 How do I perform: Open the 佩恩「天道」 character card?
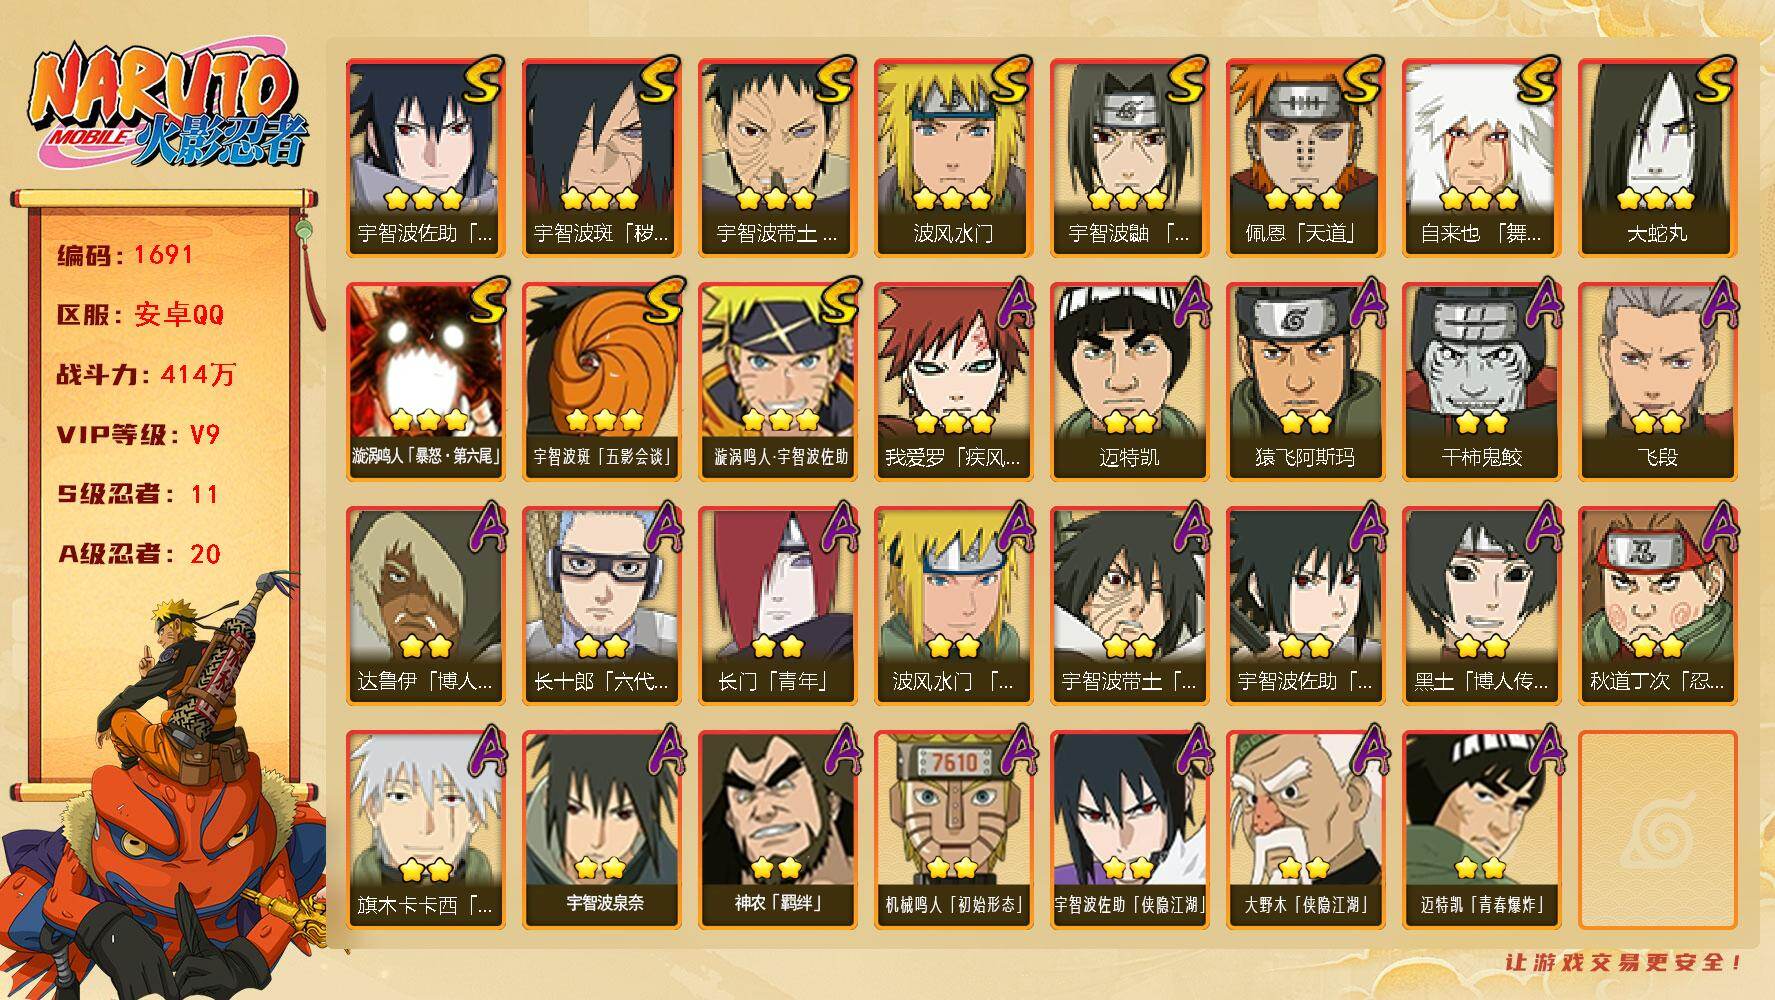1305,157
